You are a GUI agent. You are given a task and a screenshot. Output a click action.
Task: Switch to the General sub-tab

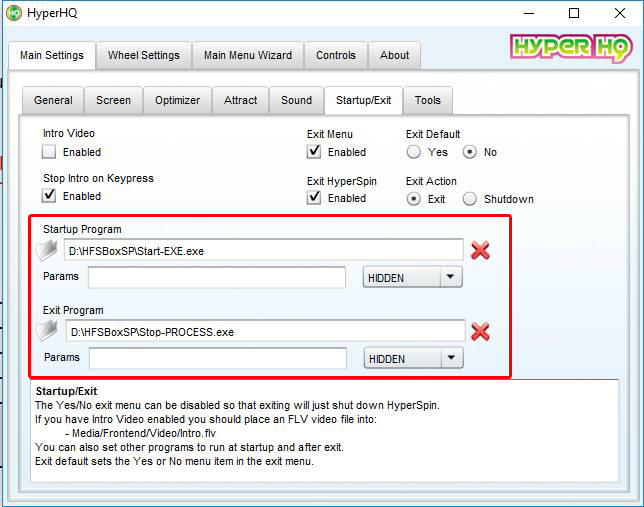[x=53, y=100]
